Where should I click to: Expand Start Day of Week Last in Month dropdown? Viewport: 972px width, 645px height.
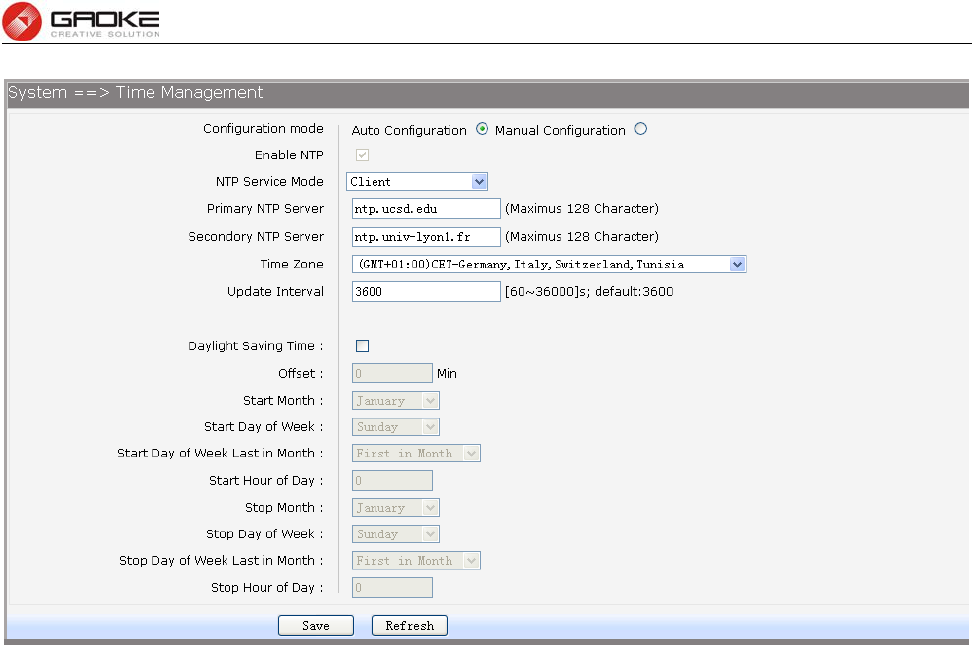[416, 453]
